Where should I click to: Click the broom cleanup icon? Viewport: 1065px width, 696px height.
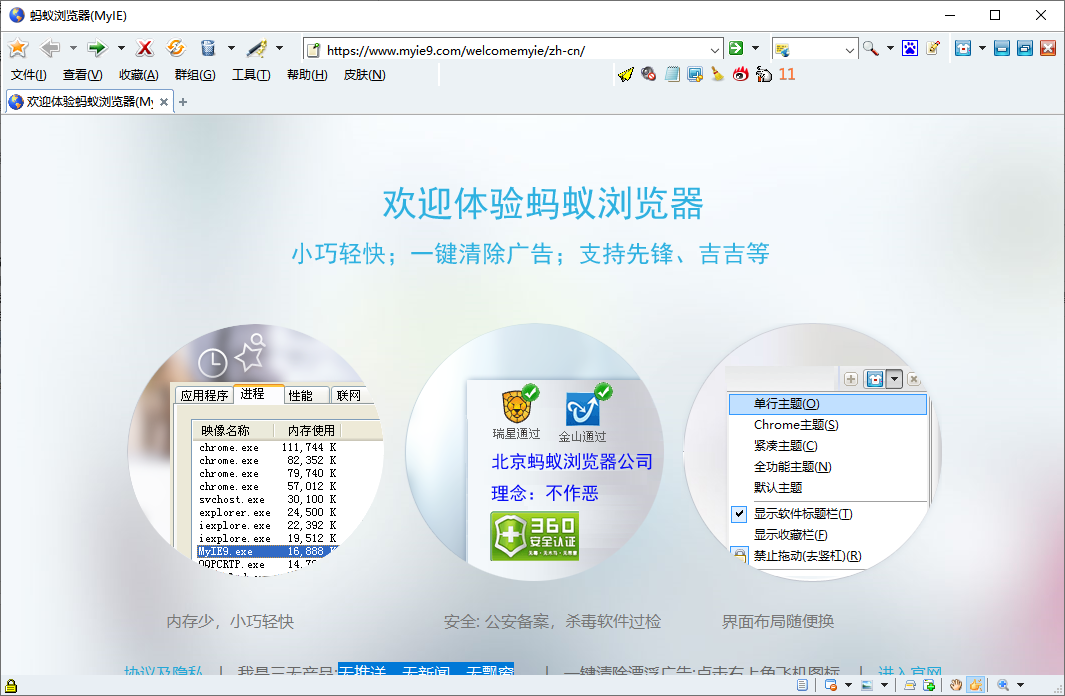(x=717, y=74)
